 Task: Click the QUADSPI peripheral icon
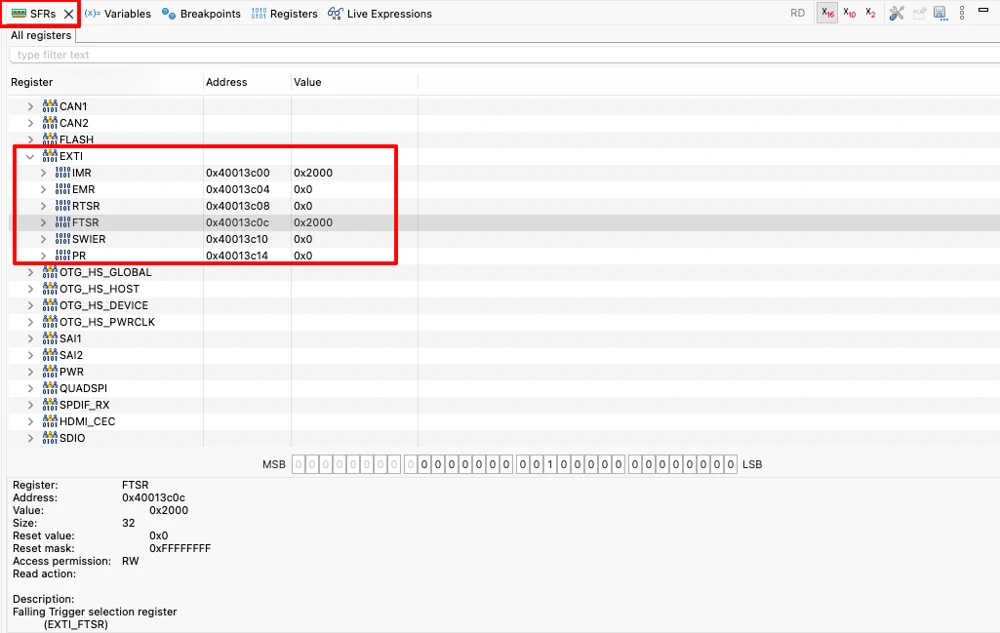pyautogui.click(x=50, y=388)
